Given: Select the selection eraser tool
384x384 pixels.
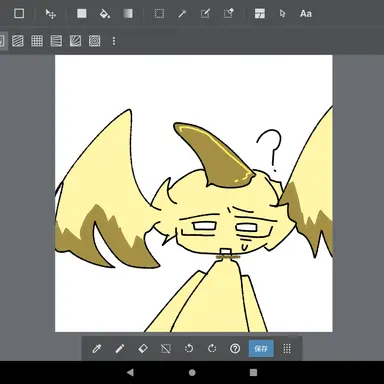Looking at the screenshot, I should 228,14.
